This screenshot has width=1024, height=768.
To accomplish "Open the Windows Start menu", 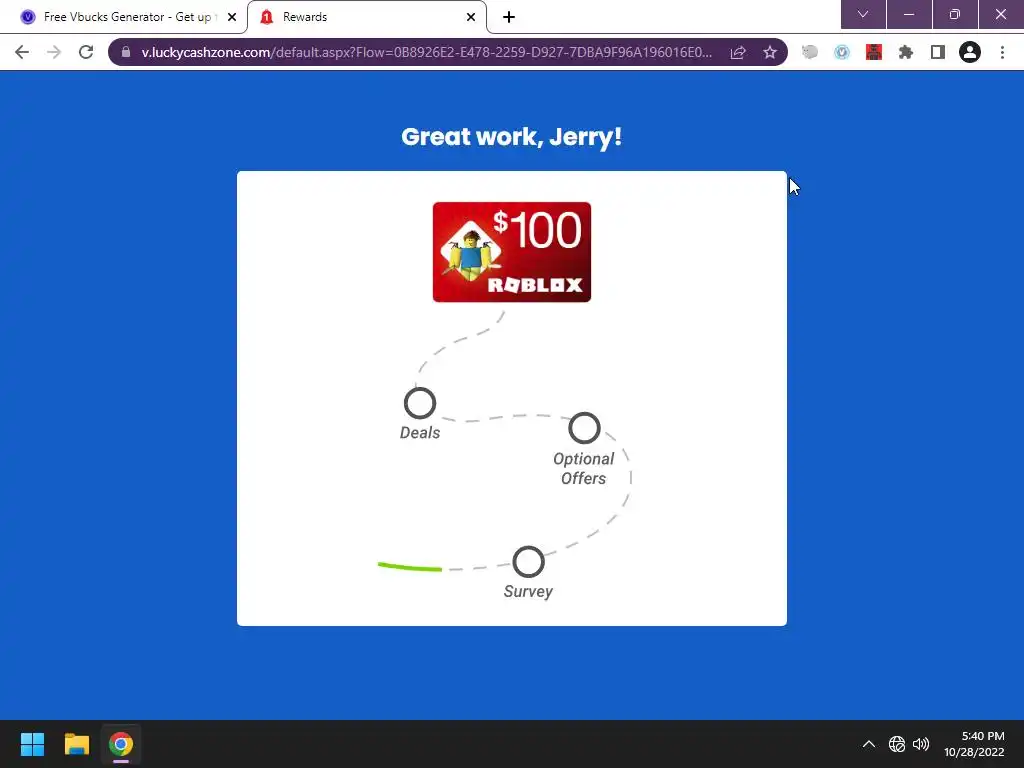I will pos(33,744).
